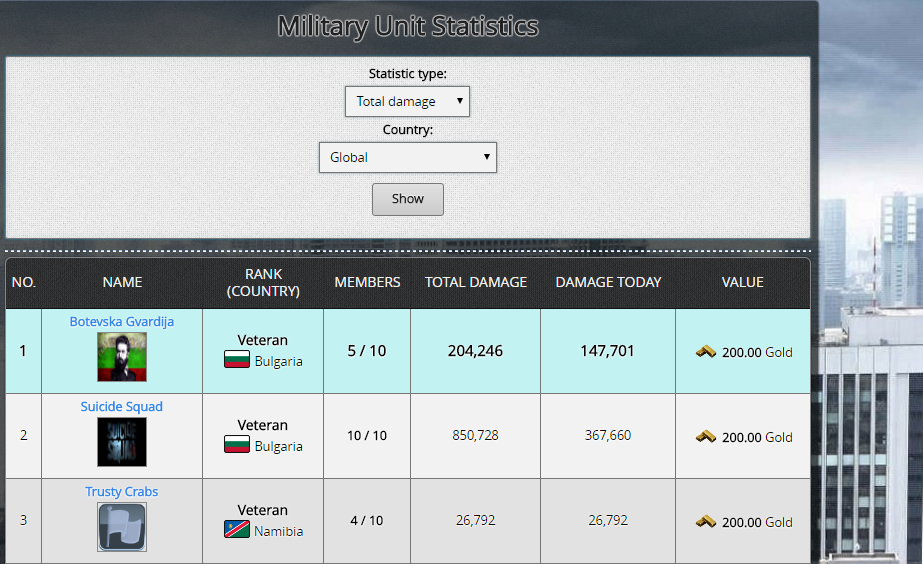Open the Trusty Crabs unit link
Screen dimensions: 923x564
[x=122, y=491]
